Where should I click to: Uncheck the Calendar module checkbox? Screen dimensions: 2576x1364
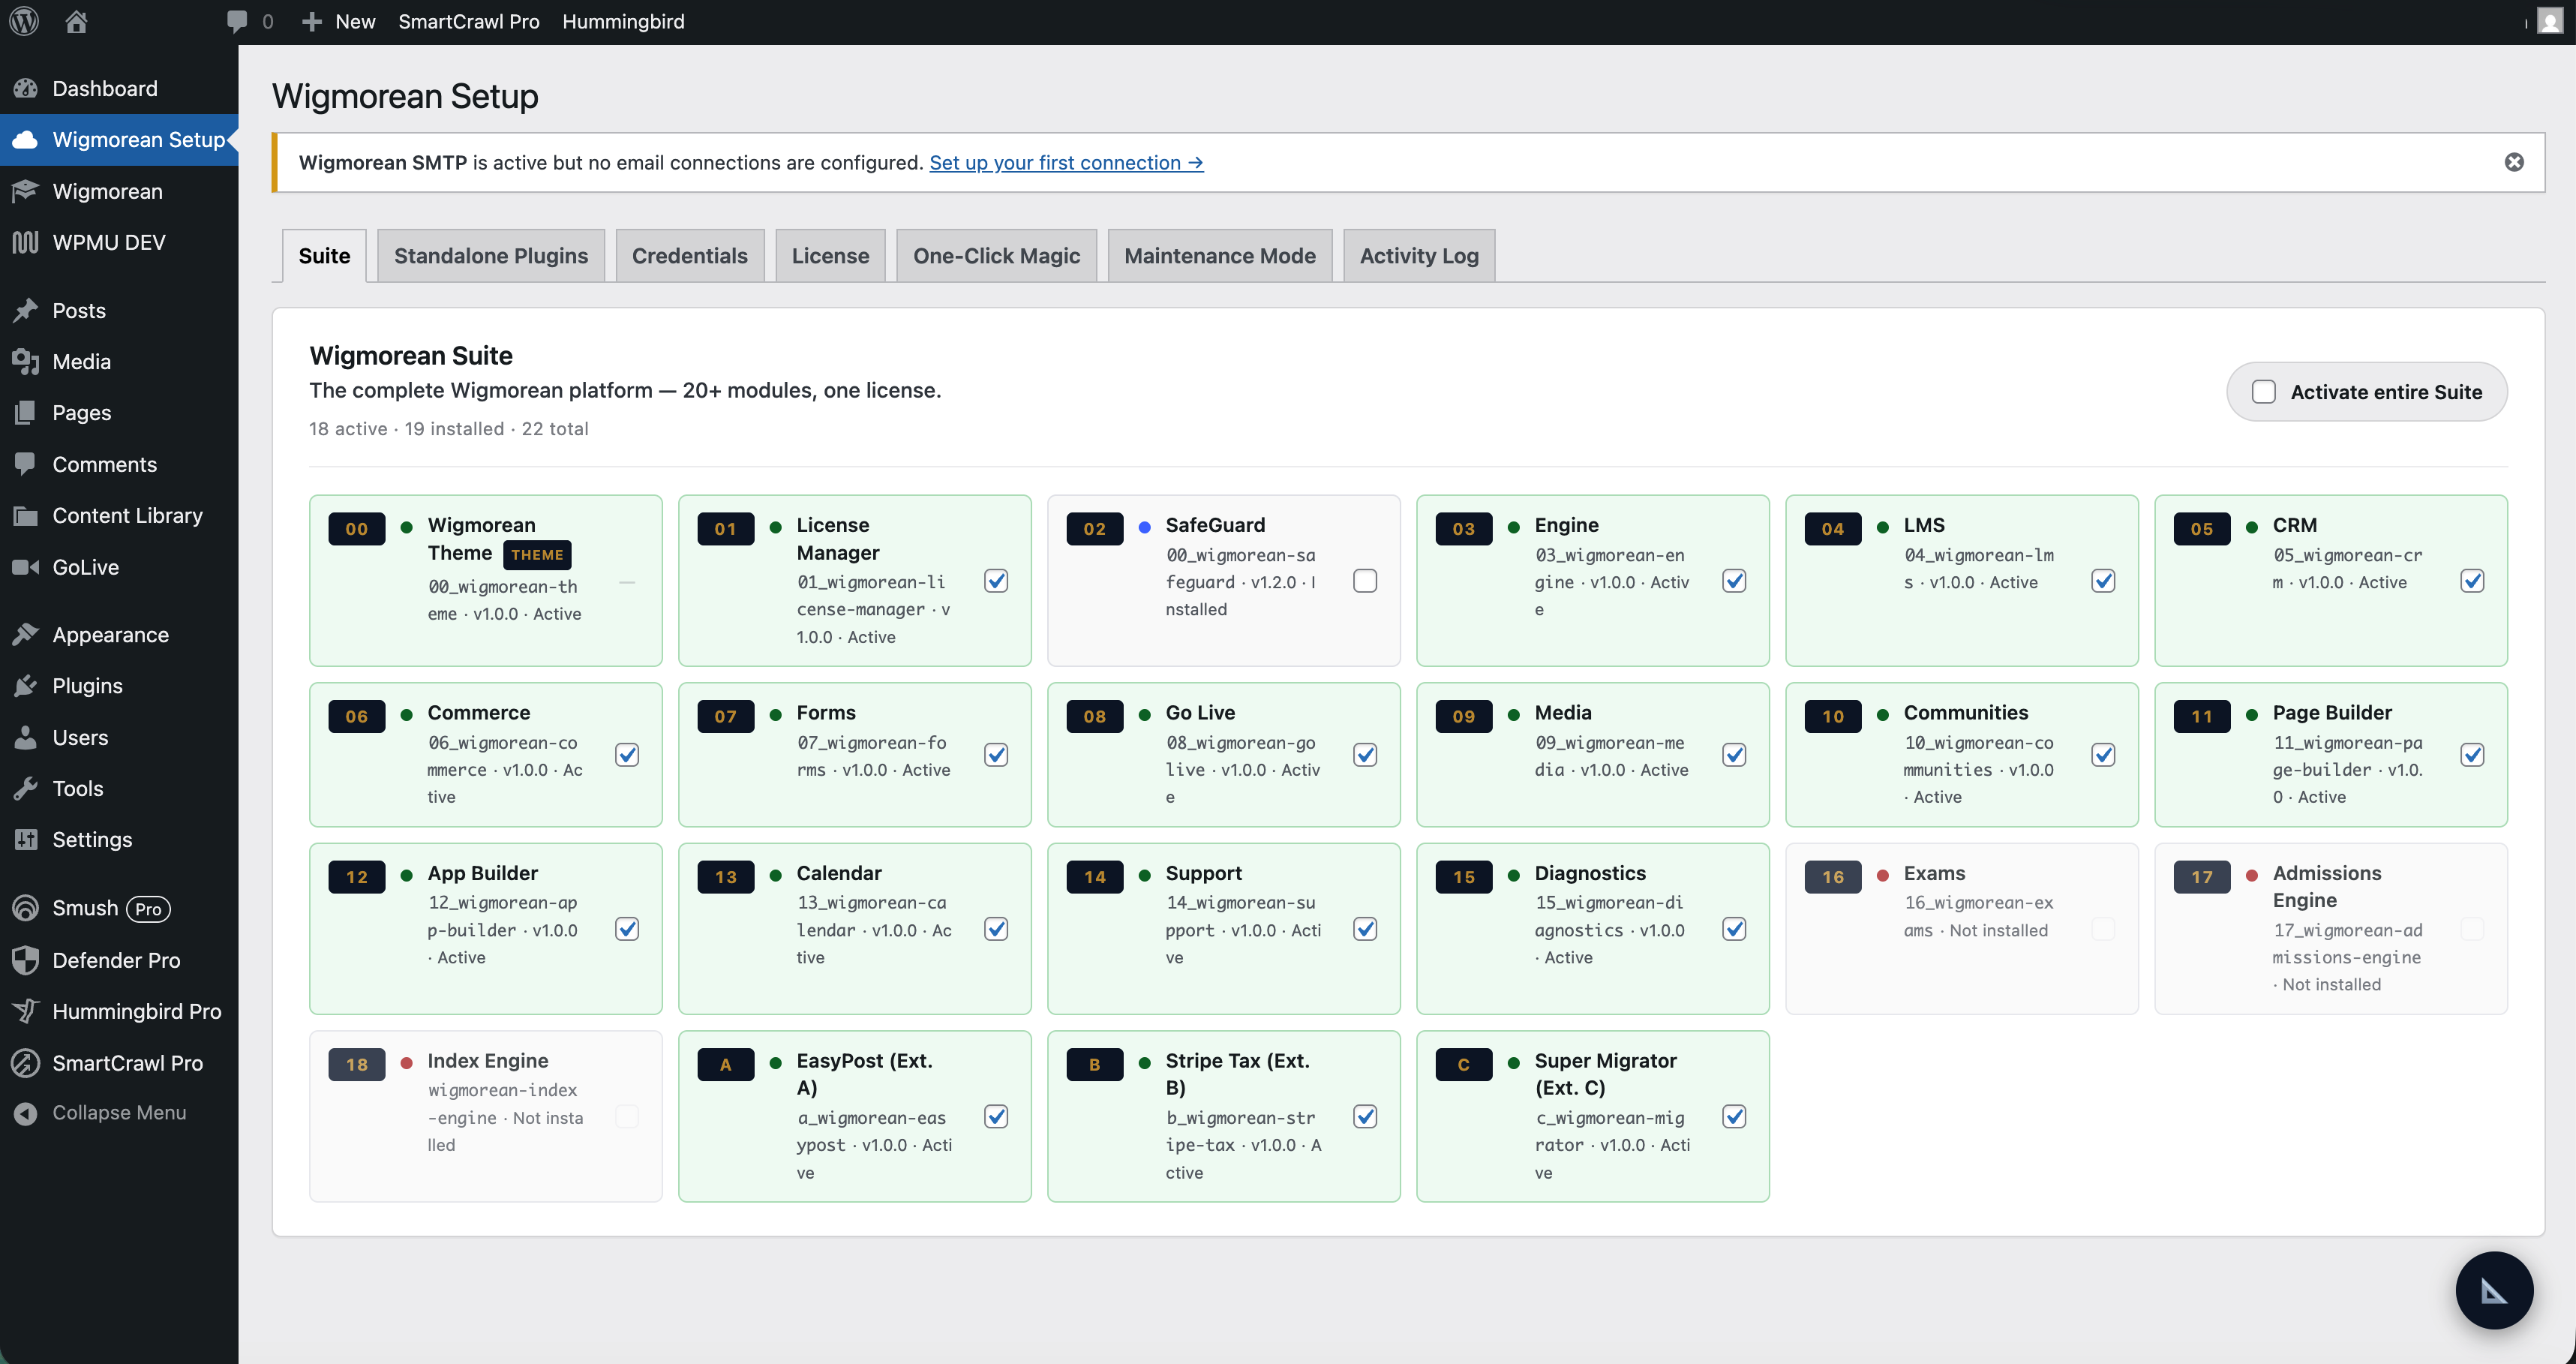(996, 929)
